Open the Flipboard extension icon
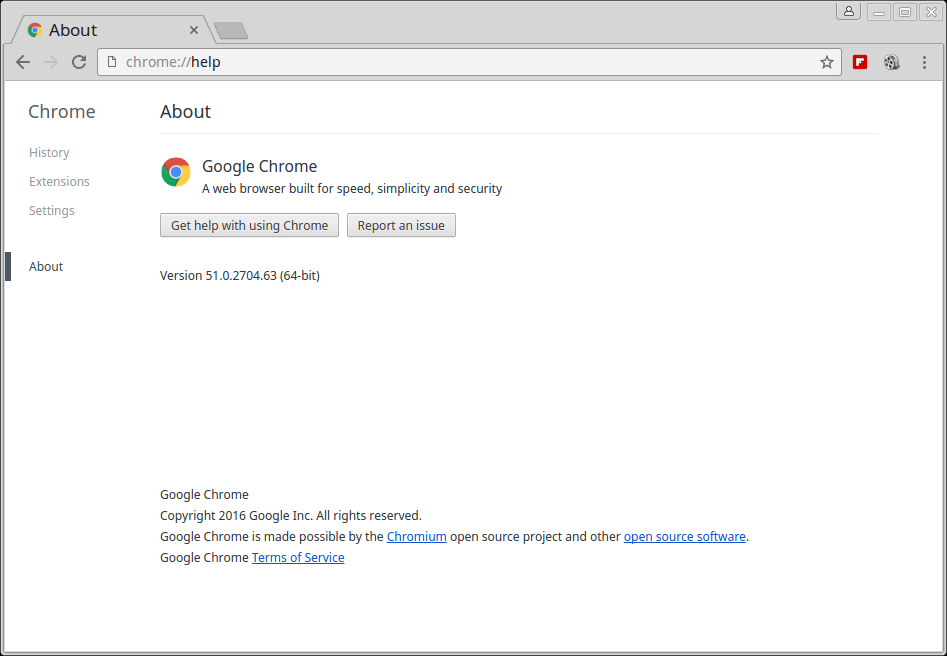Screen dimensions: 947x656 (860, 62)
